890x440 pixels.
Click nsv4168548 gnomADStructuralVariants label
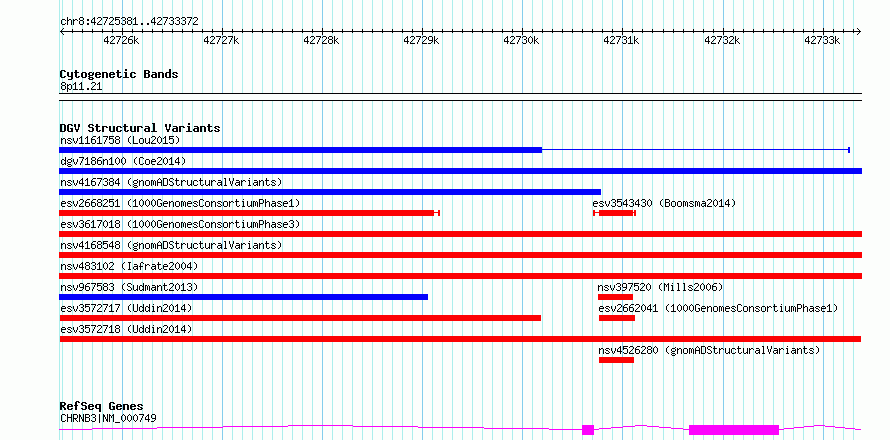coord(171,245)
